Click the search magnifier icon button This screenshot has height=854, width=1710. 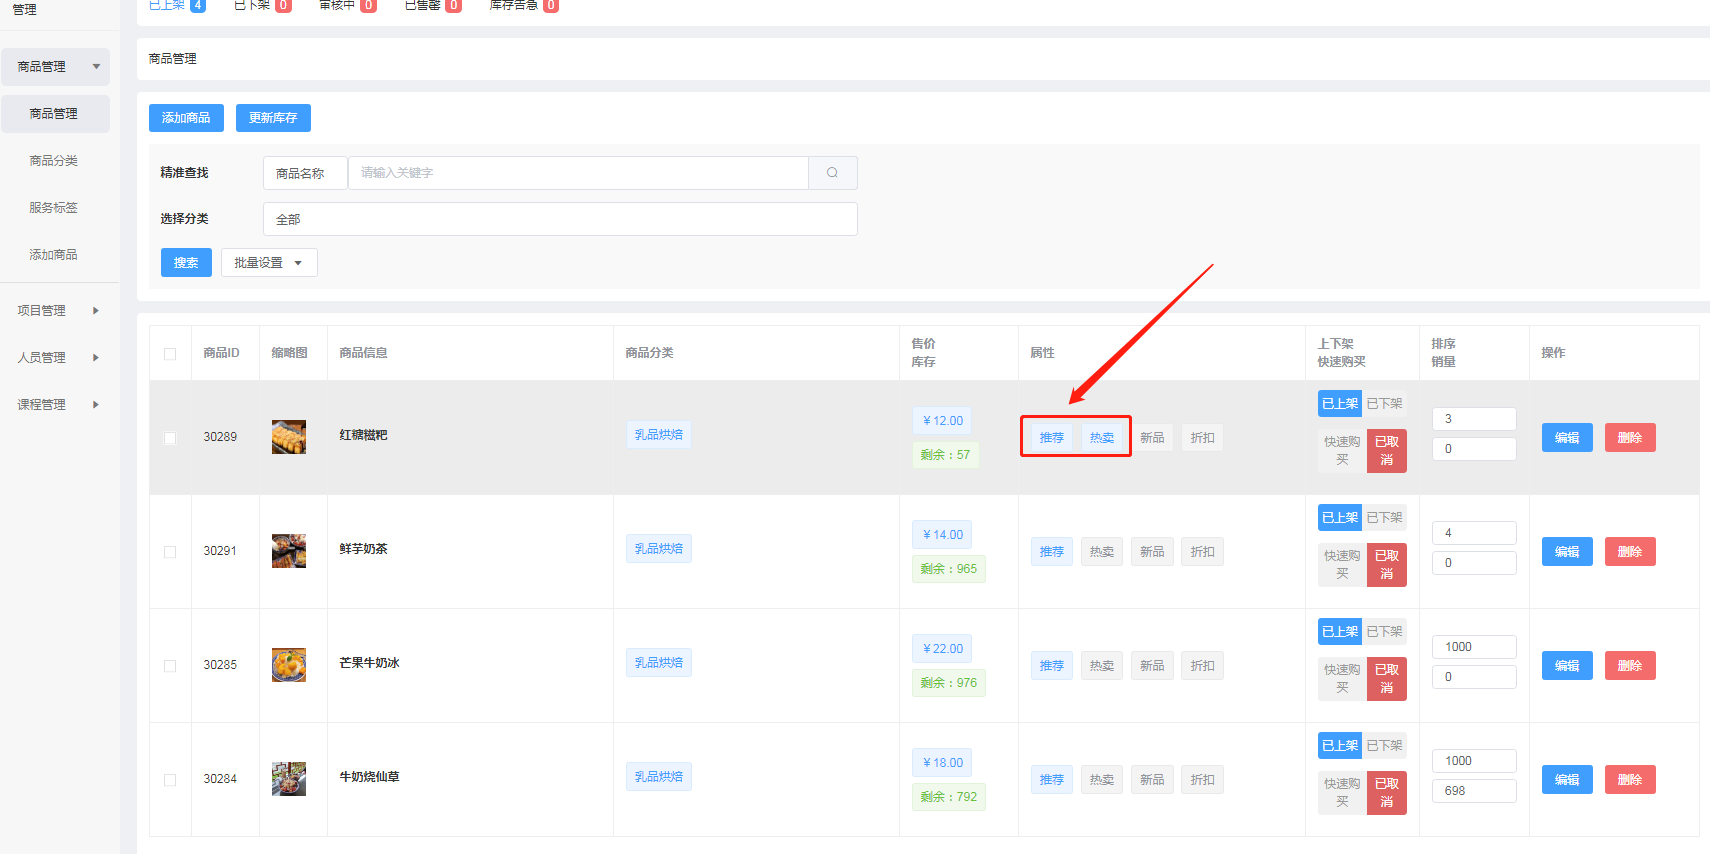pos(832,173)
